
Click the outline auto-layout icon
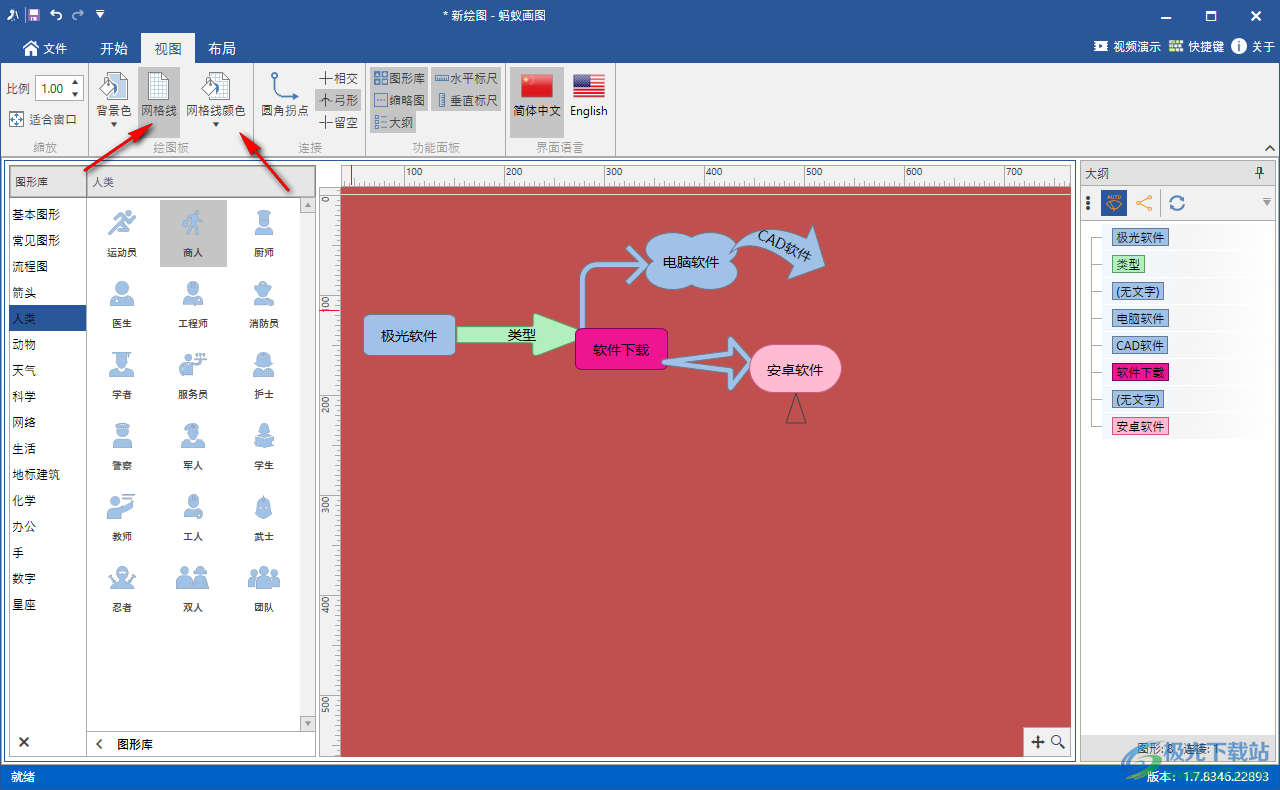1114,203
